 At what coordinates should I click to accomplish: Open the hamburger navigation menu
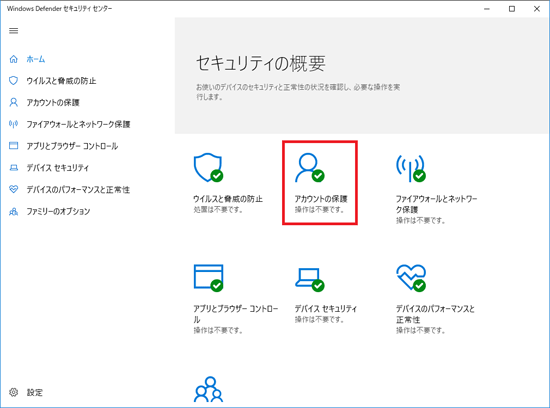pyautogui.click(x=14, y=31)
